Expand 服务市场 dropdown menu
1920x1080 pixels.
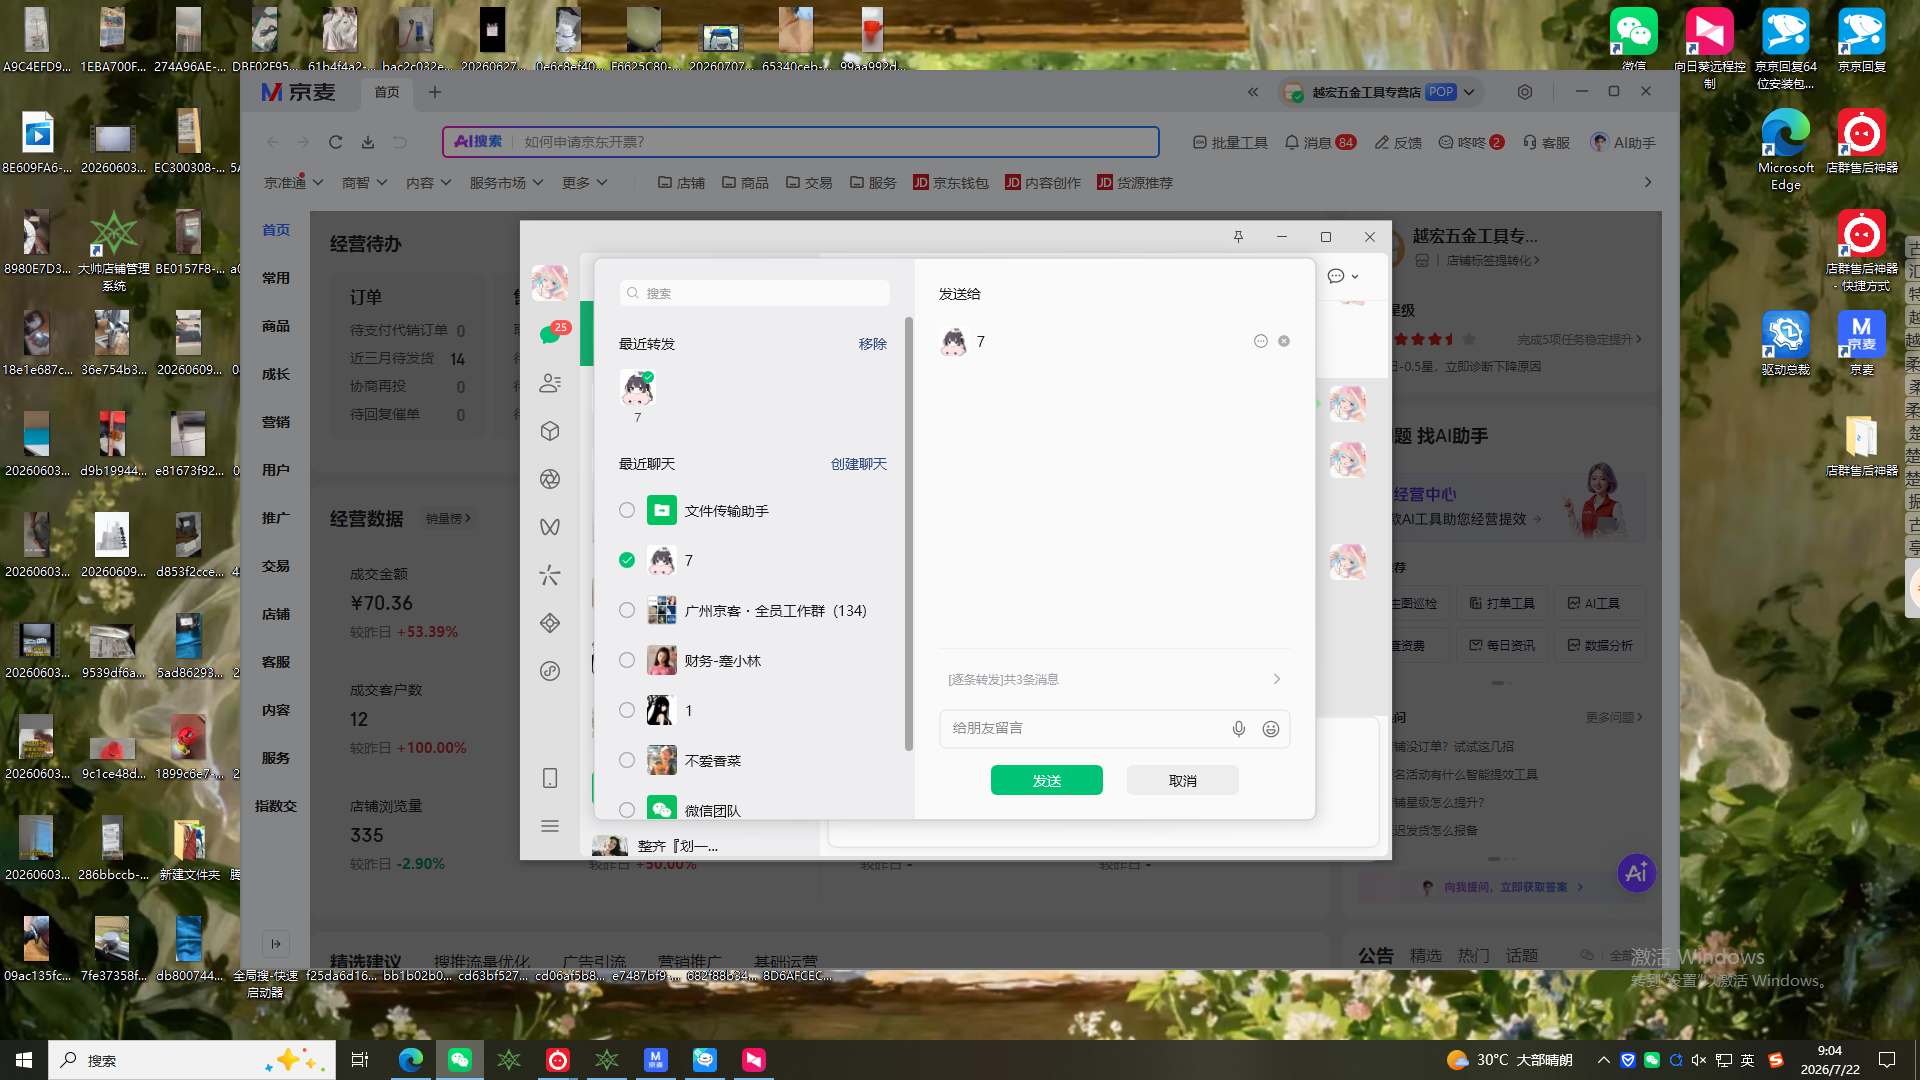click(506, 183)
